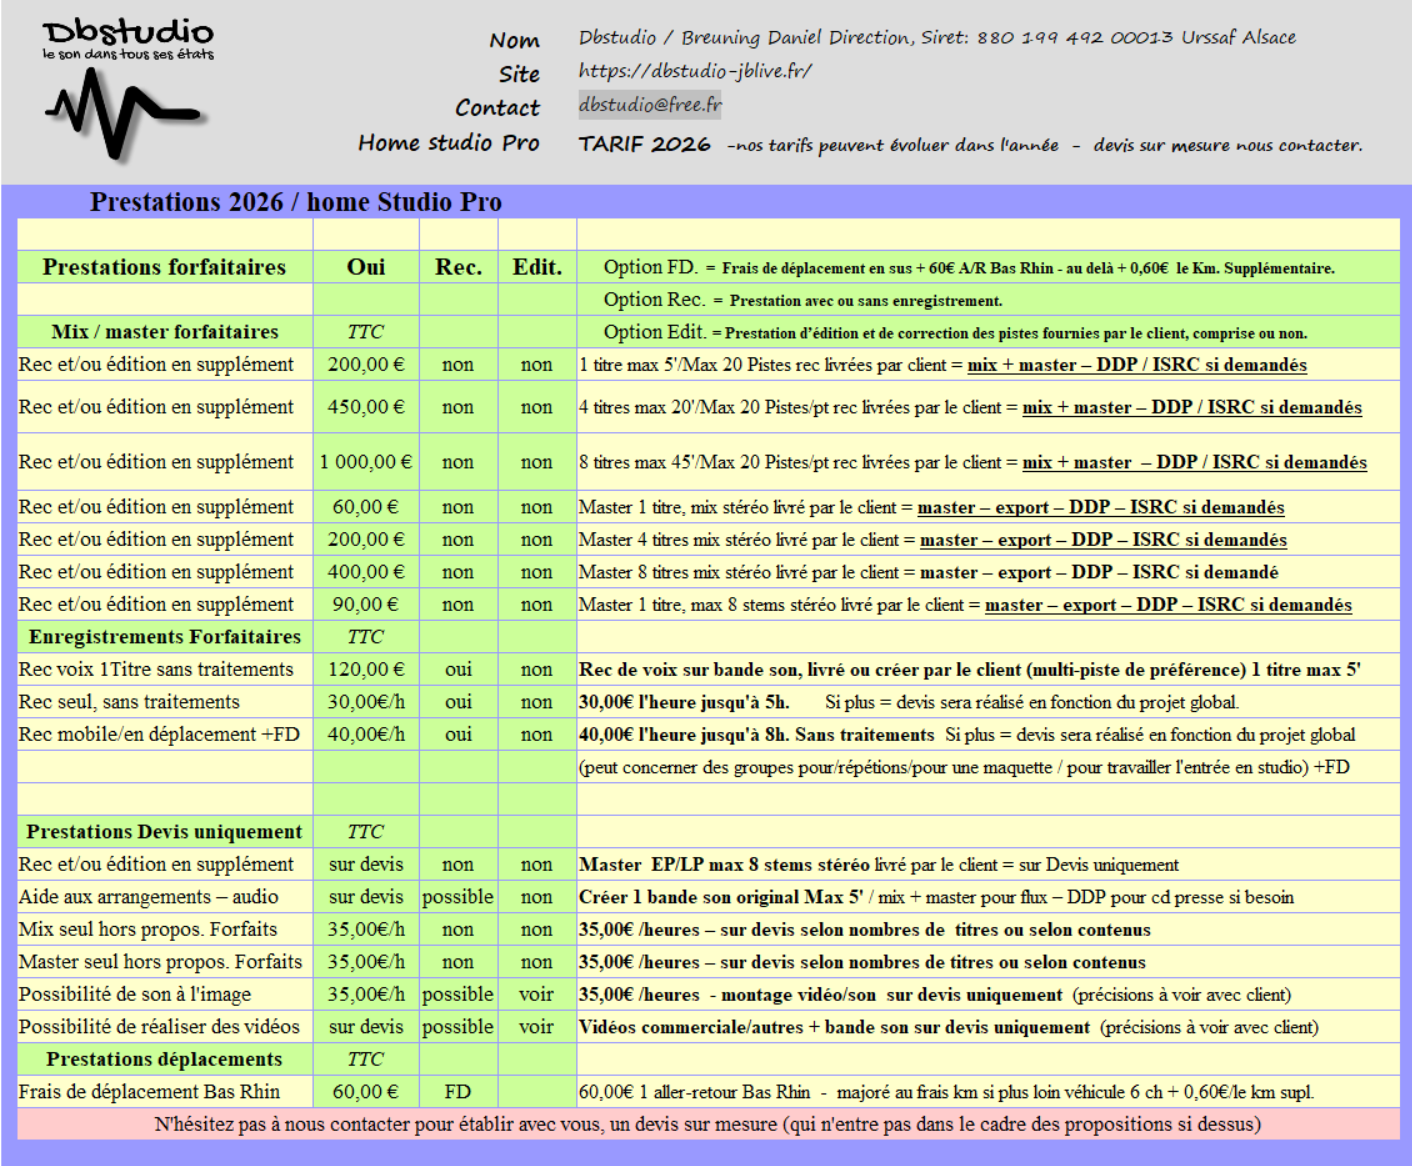Screen dimensions: 1412x1166
Task: Click the "Rec." column header
Action: (x=458, y=267)
